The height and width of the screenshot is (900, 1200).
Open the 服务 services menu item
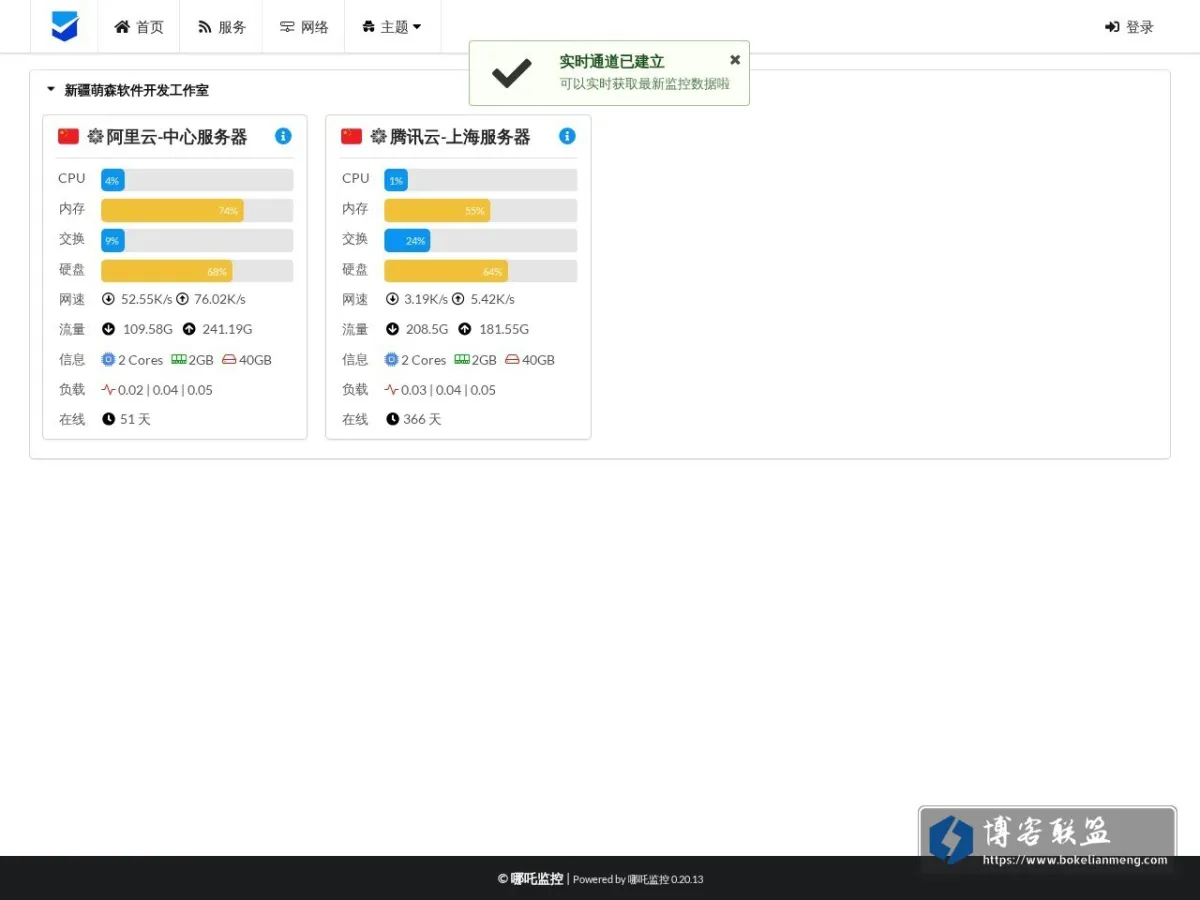click(222, 27)
